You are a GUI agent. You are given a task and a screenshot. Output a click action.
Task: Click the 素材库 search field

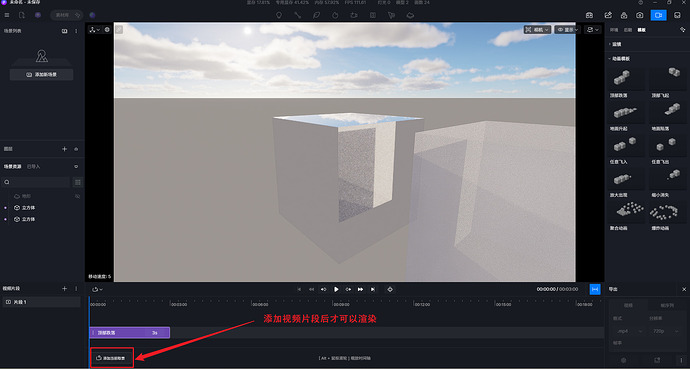pos(66,15)
